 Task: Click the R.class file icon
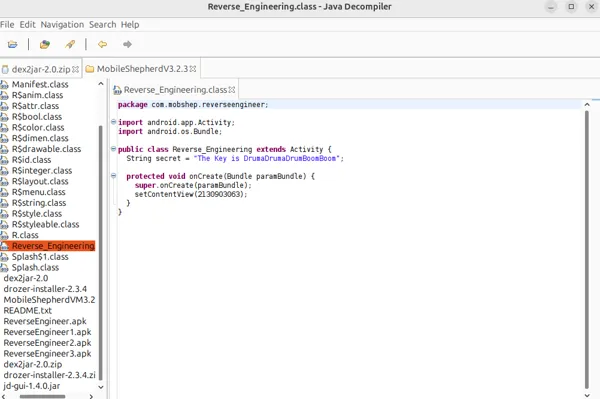pyautogui.click(x=5, y=235)
